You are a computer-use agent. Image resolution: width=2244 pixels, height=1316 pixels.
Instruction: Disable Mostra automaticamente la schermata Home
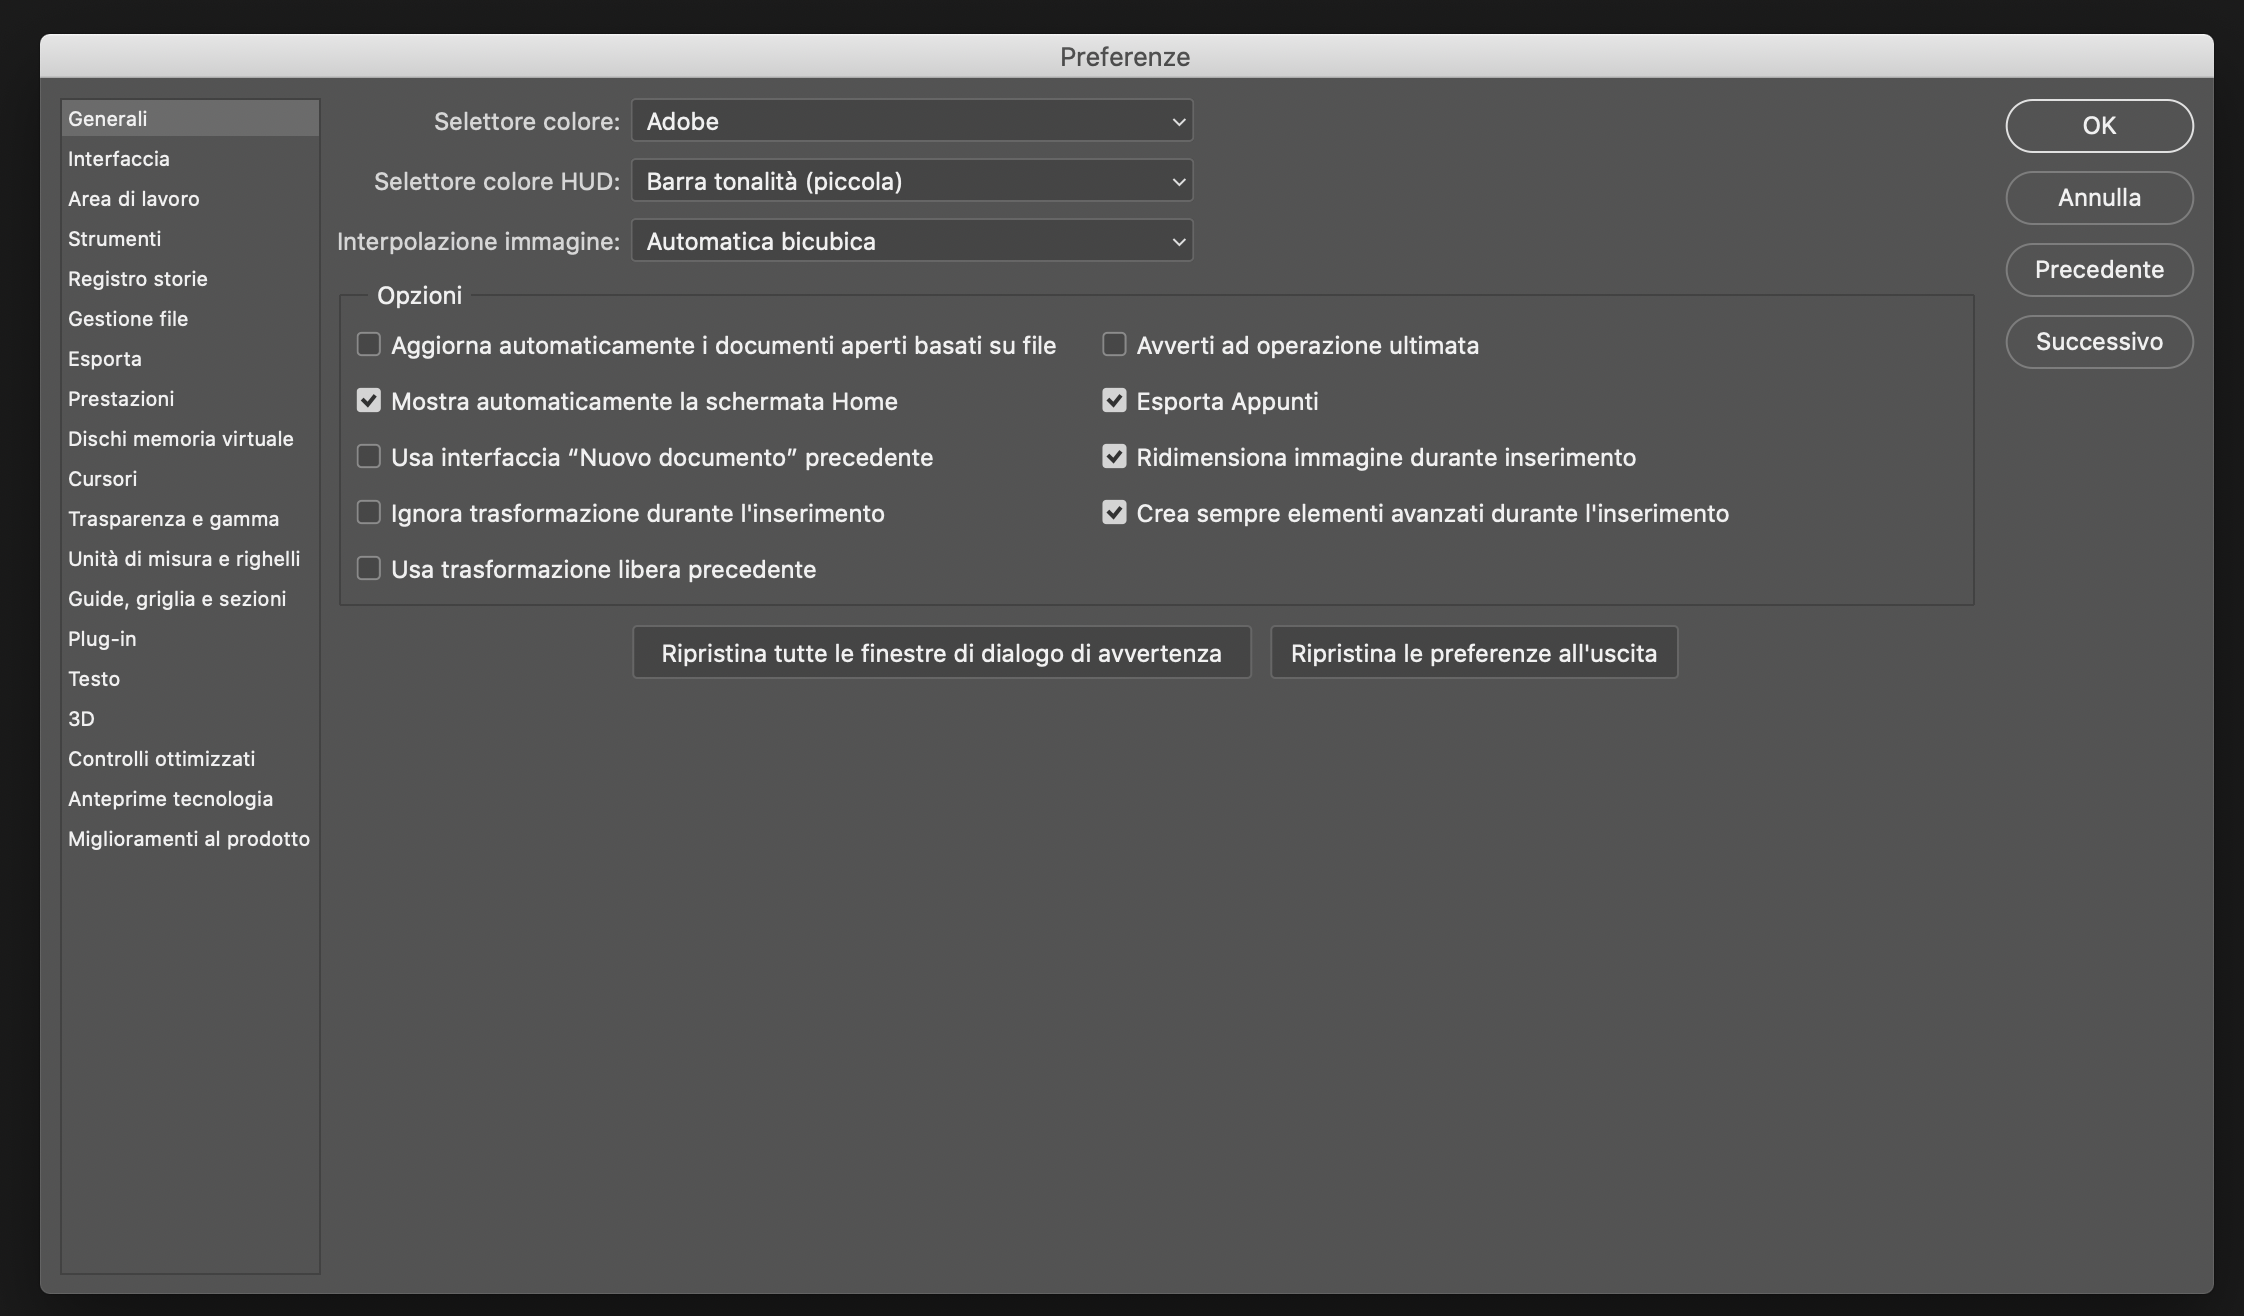tap(369, 401)
